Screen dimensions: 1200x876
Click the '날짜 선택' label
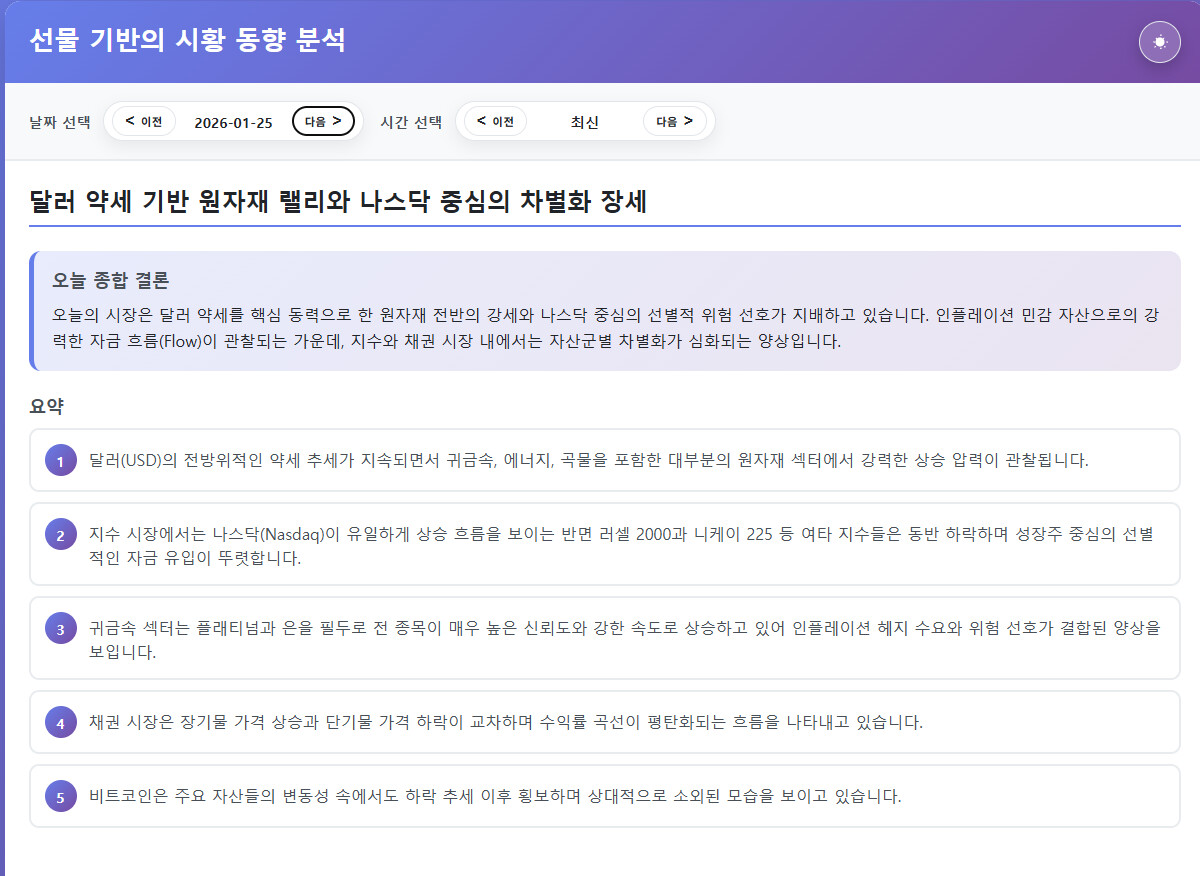60,122
